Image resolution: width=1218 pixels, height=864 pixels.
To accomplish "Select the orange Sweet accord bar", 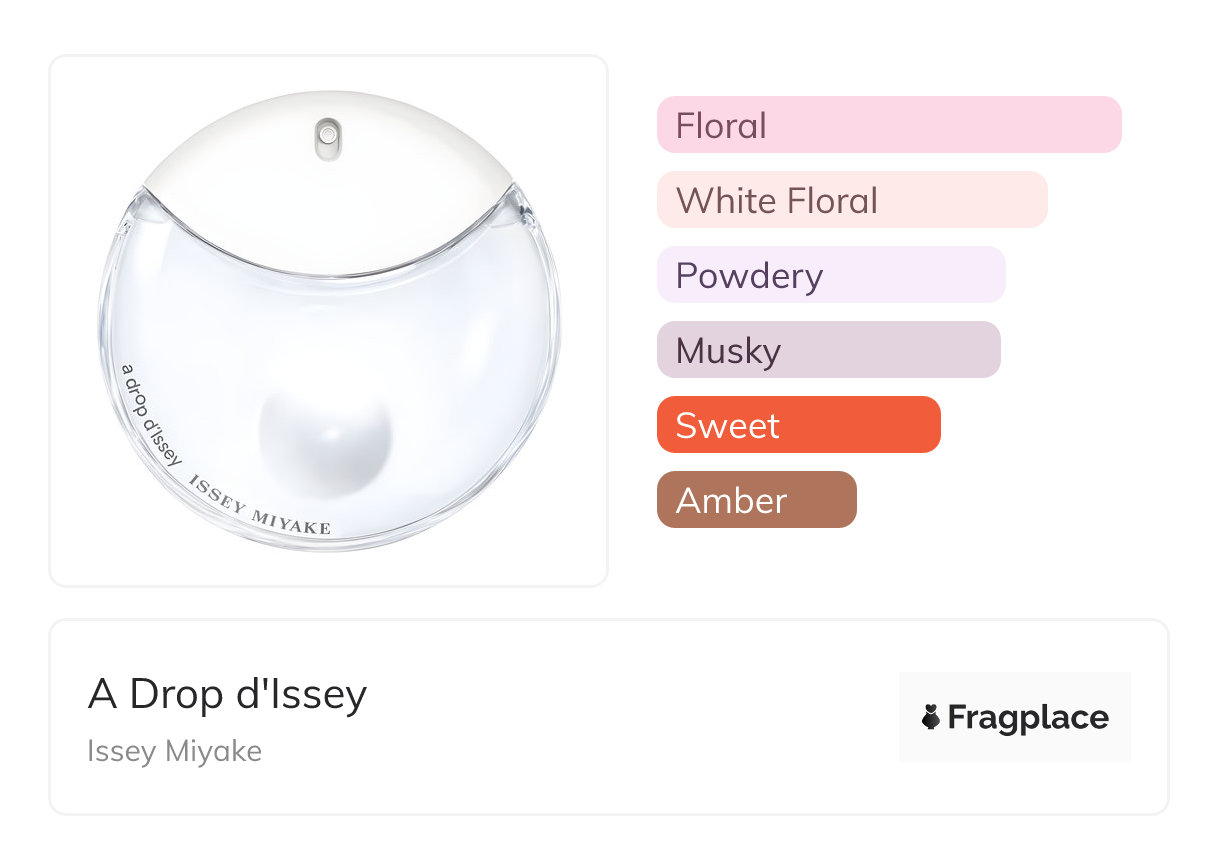I will pyautogui.click(x=798, y=425).
